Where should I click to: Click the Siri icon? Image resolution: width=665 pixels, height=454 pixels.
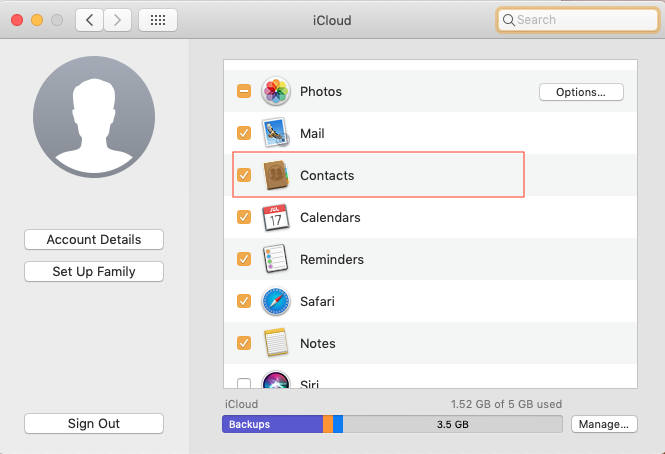276,380
